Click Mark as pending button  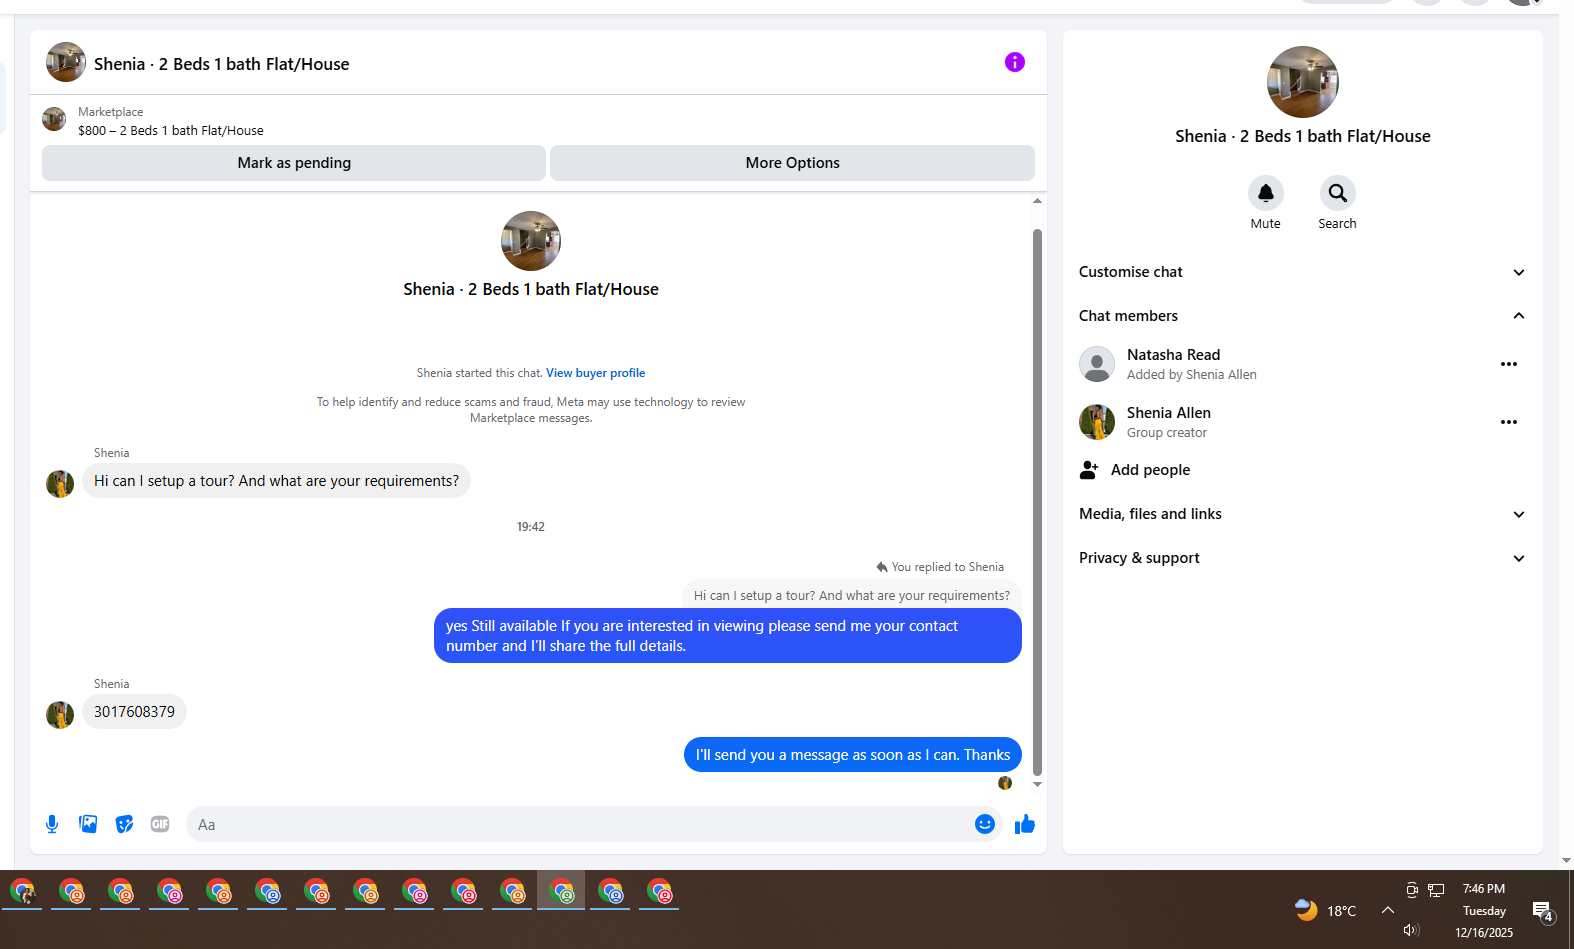click(294, 163)
